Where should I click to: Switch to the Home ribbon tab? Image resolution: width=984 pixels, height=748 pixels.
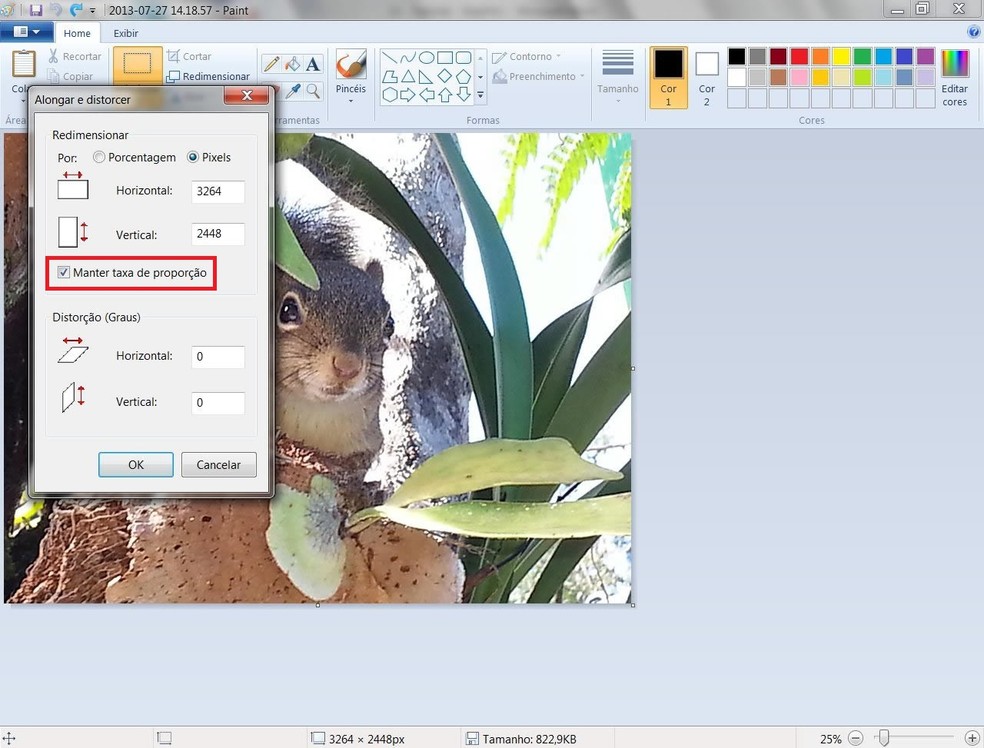(77, 33)
